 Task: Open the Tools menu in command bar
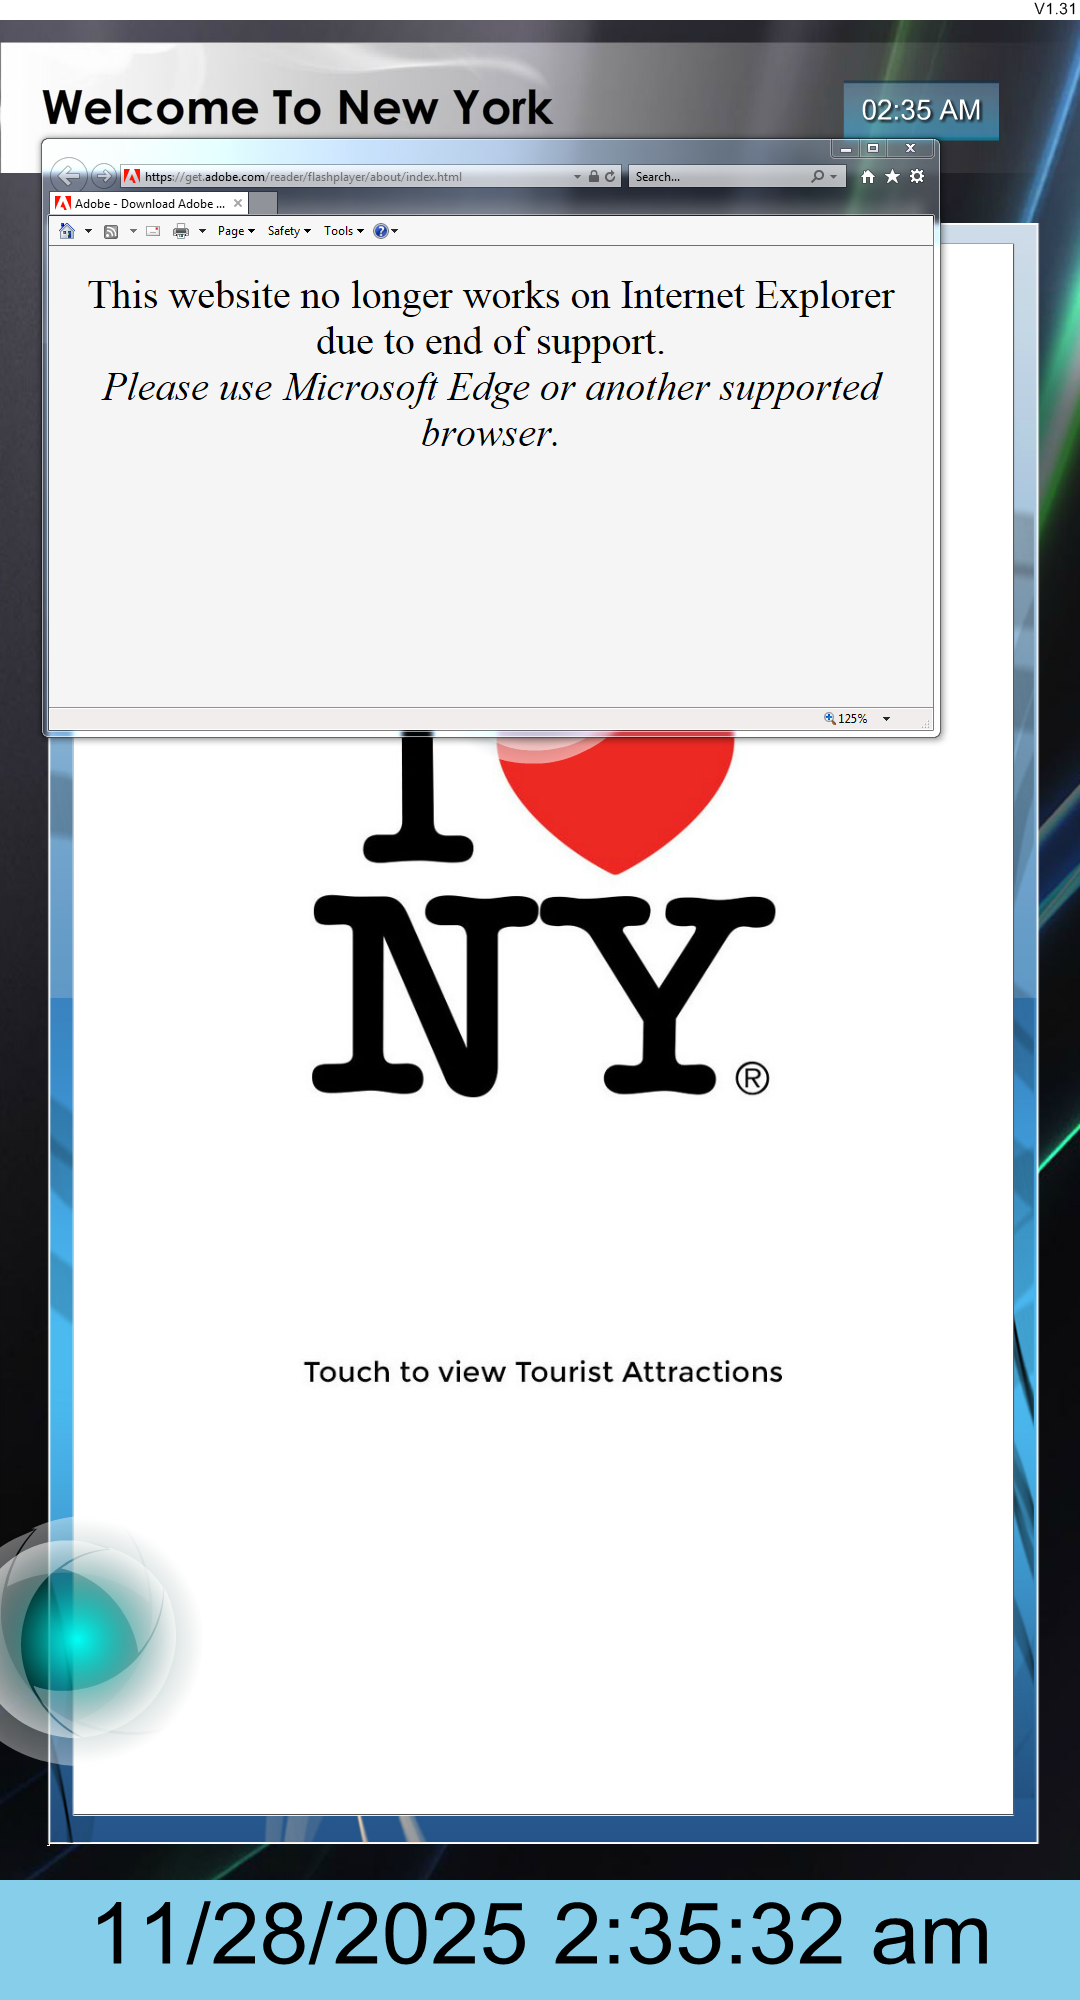(x=343, y=231)
